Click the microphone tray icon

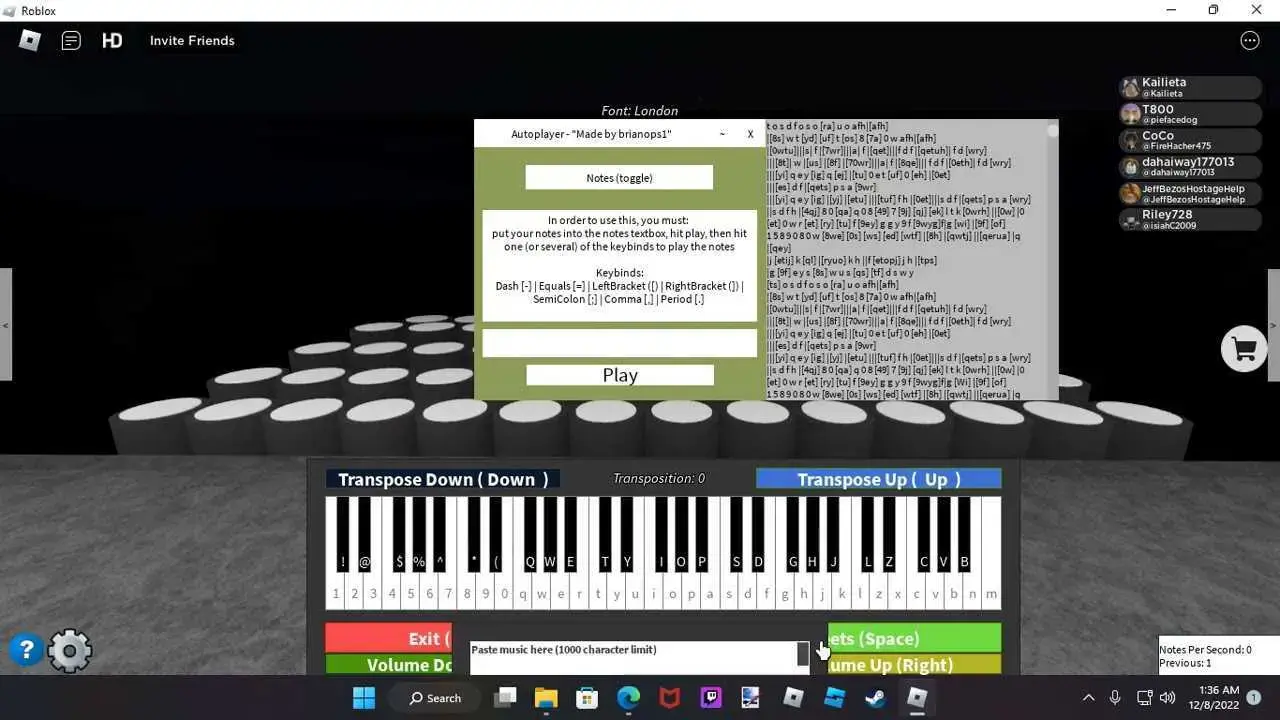point(1115,697)
